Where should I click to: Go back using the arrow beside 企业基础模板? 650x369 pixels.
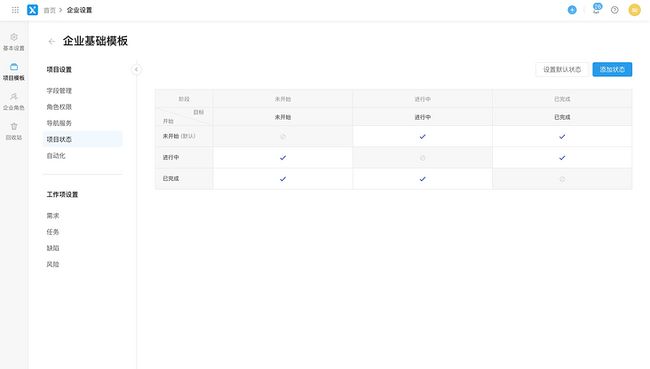click(51, 41)
